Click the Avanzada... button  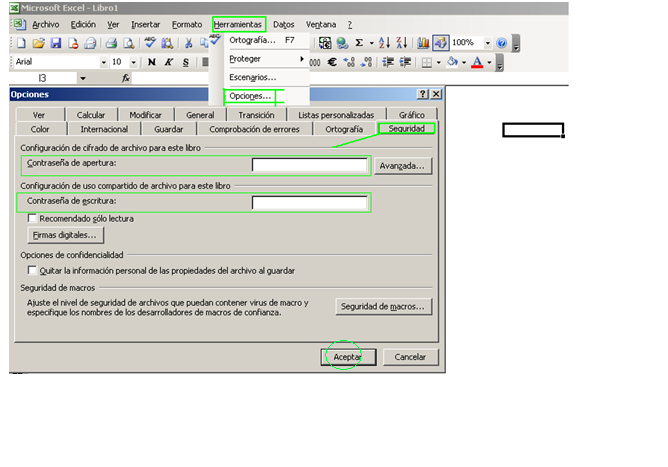(x=402, y=166)
